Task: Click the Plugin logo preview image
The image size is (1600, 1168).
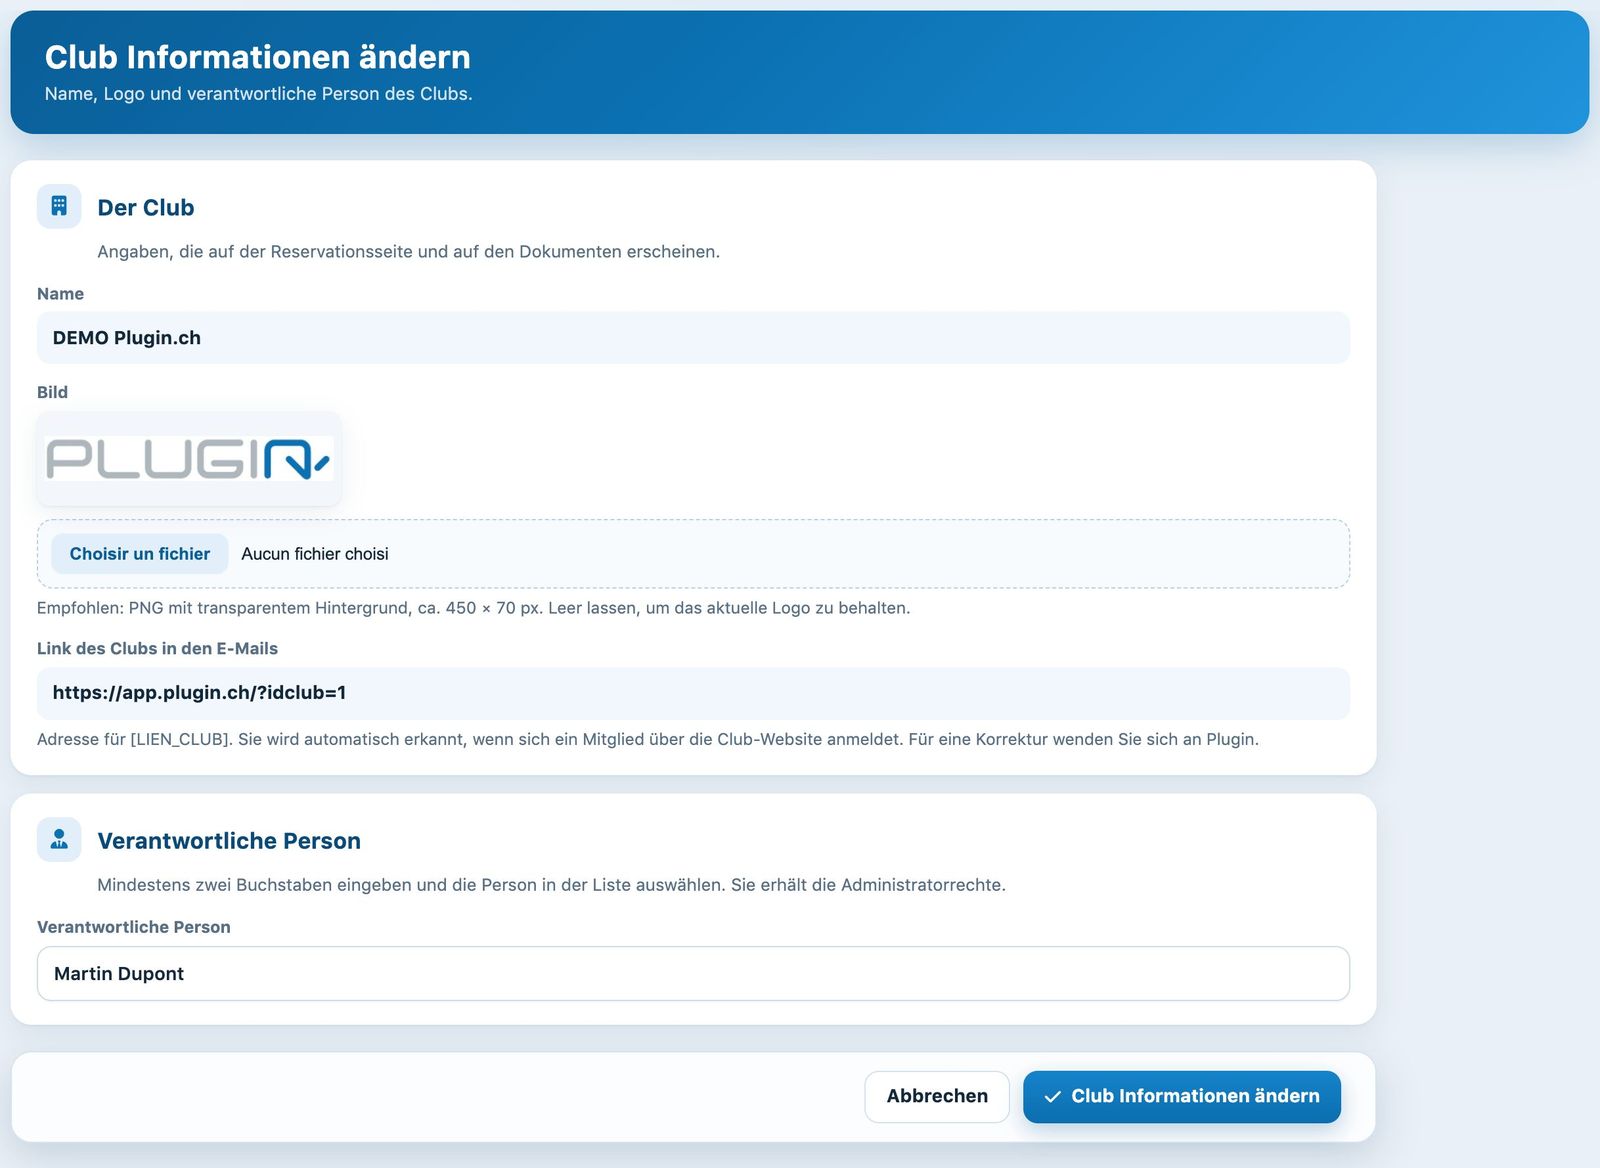Action: (189, 459)
